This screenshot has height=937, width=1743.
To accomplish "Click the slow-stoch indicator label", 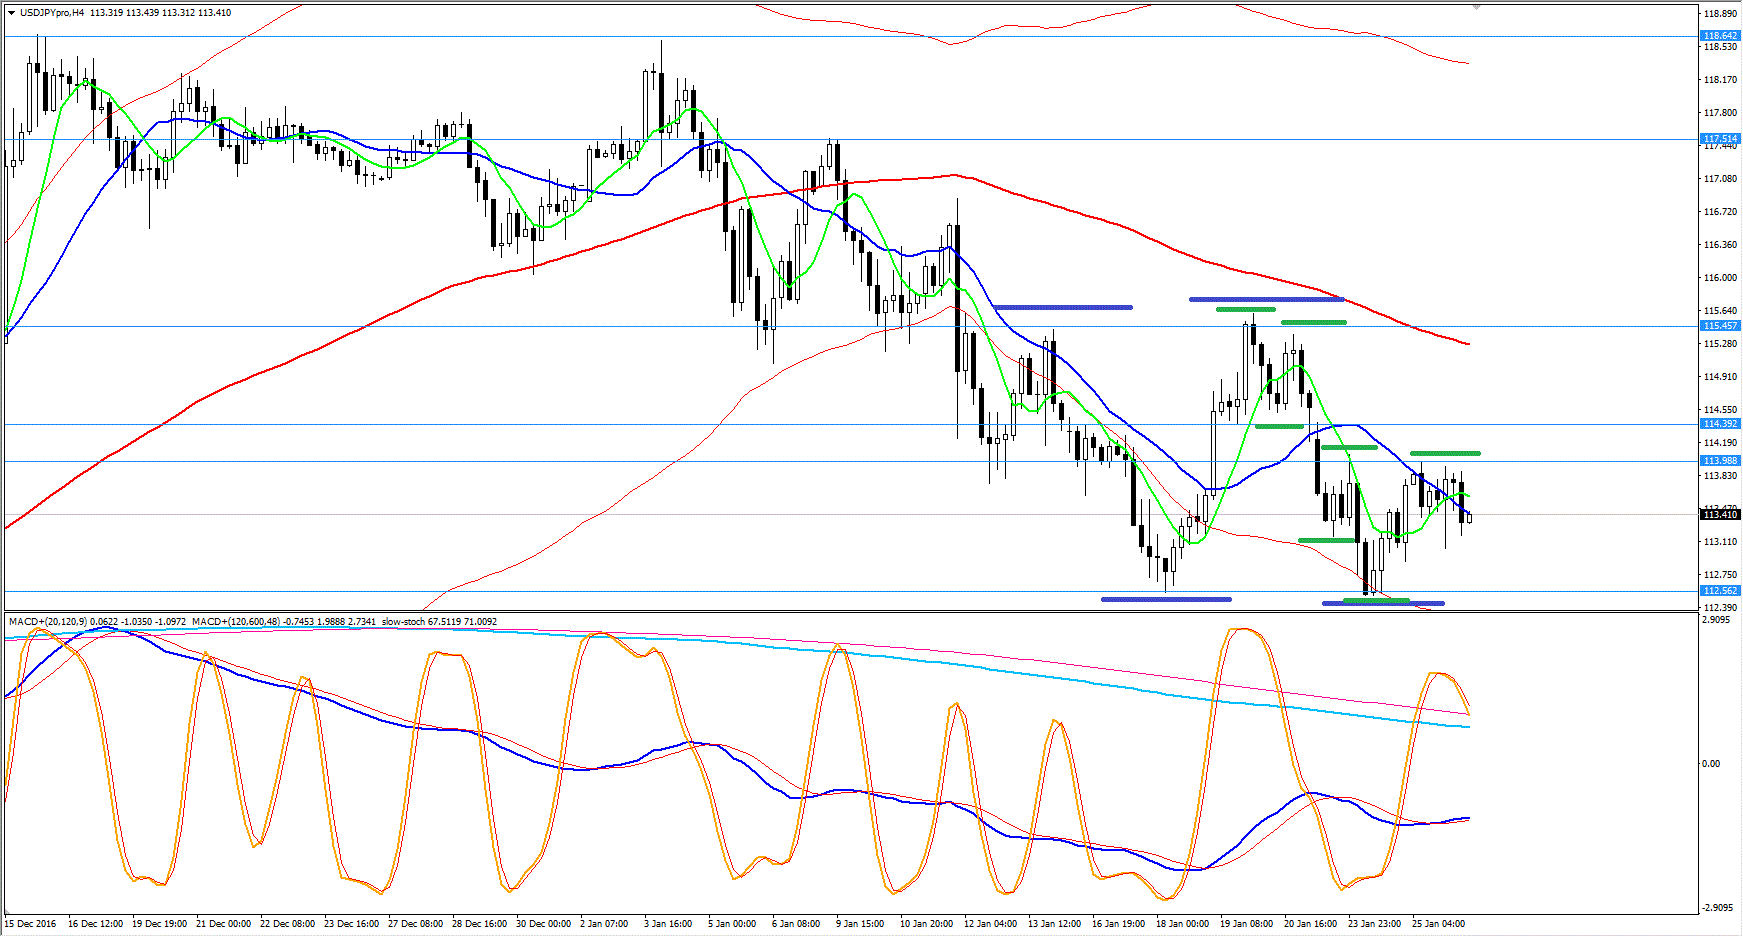I will click(404, 622).
